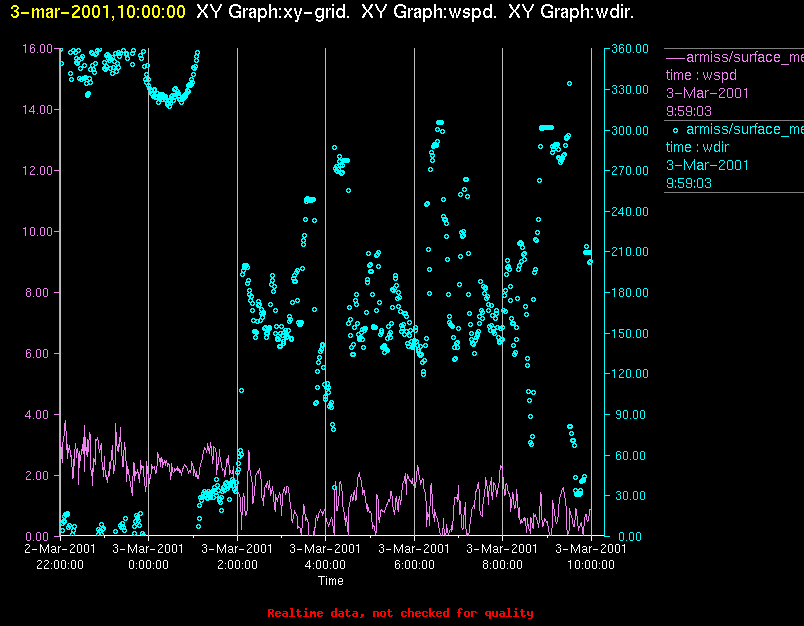
Task: Click the 2-Mar-2001 22:00:00 time label
Action: (60, 557)
